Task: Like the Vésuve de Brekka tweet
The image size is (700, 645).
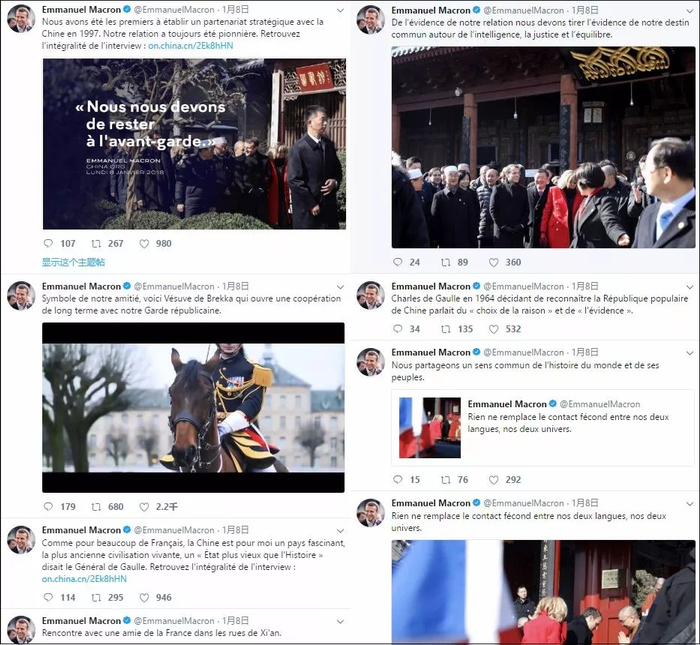Action: tap(144, 507)
